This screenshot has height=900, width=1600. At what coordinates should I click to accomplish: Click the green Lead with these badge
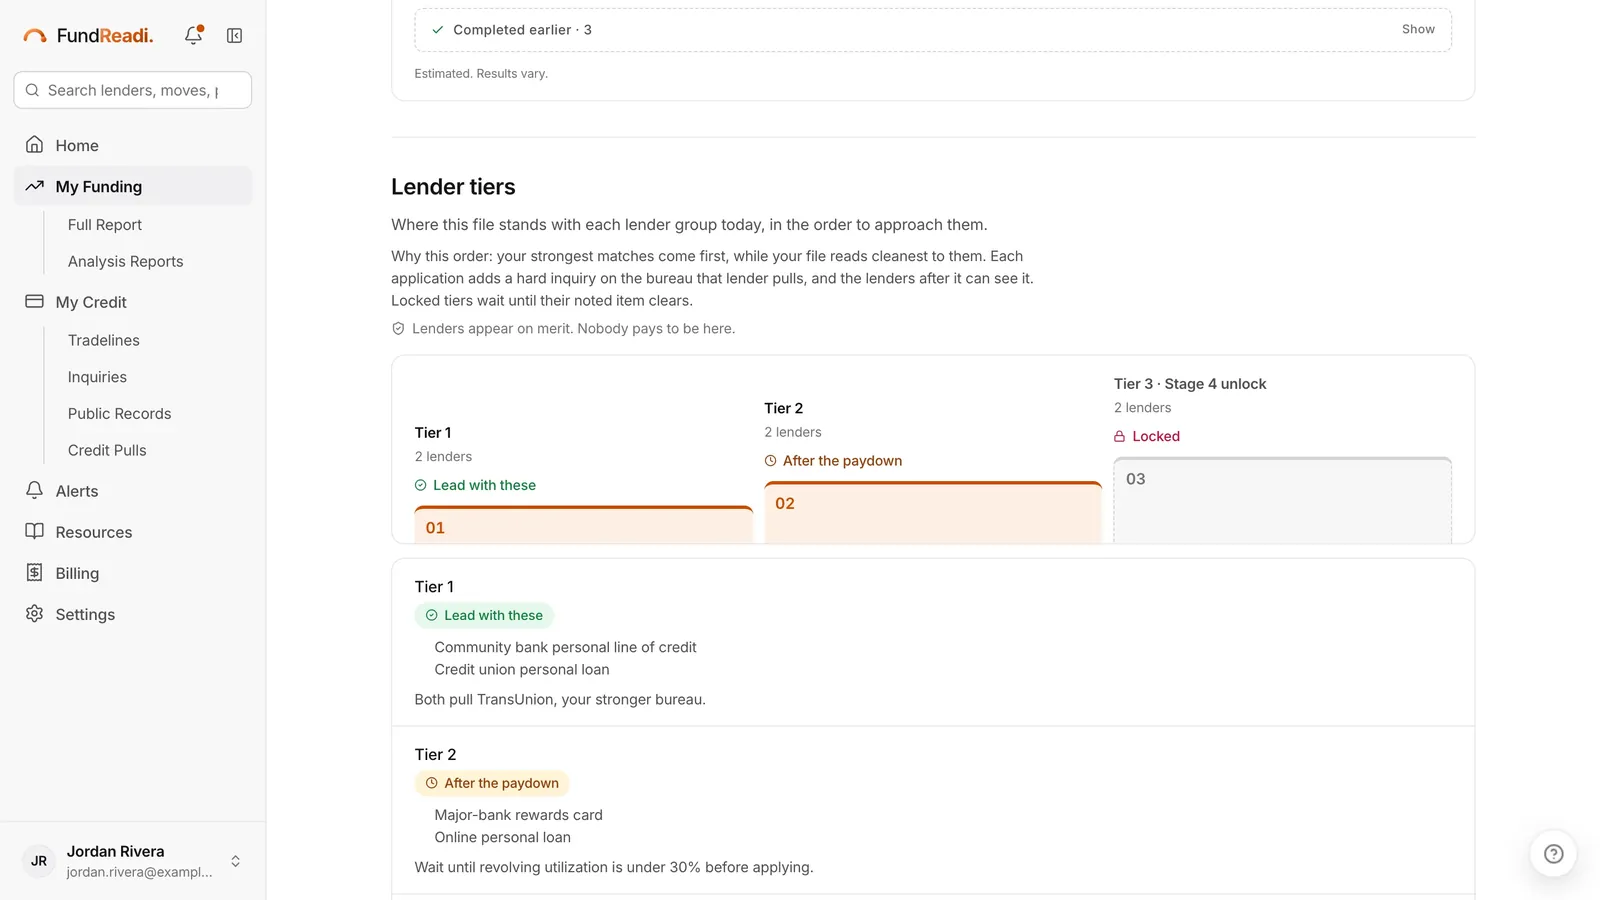(484, 615)
